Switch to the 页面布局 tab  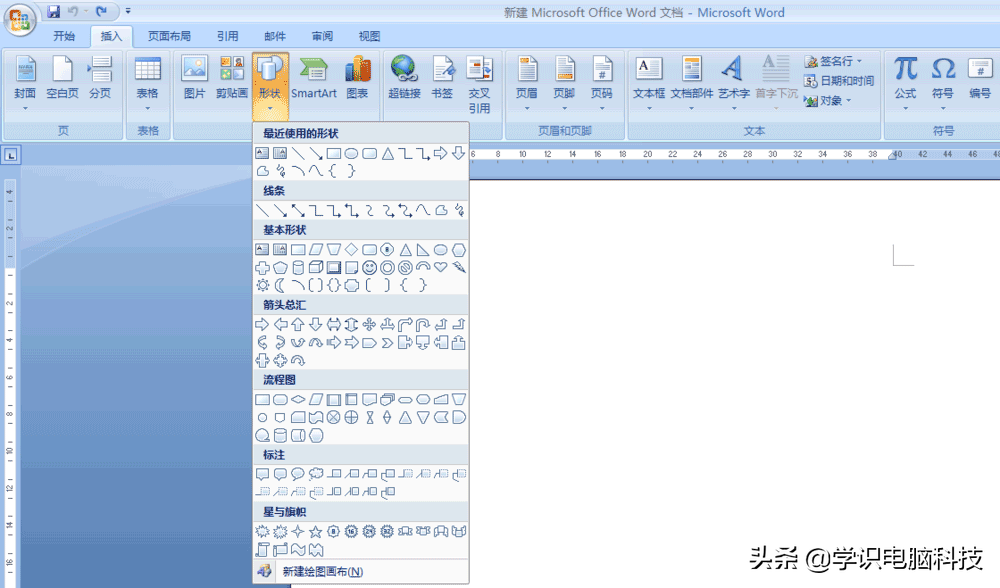pos(169,36)
